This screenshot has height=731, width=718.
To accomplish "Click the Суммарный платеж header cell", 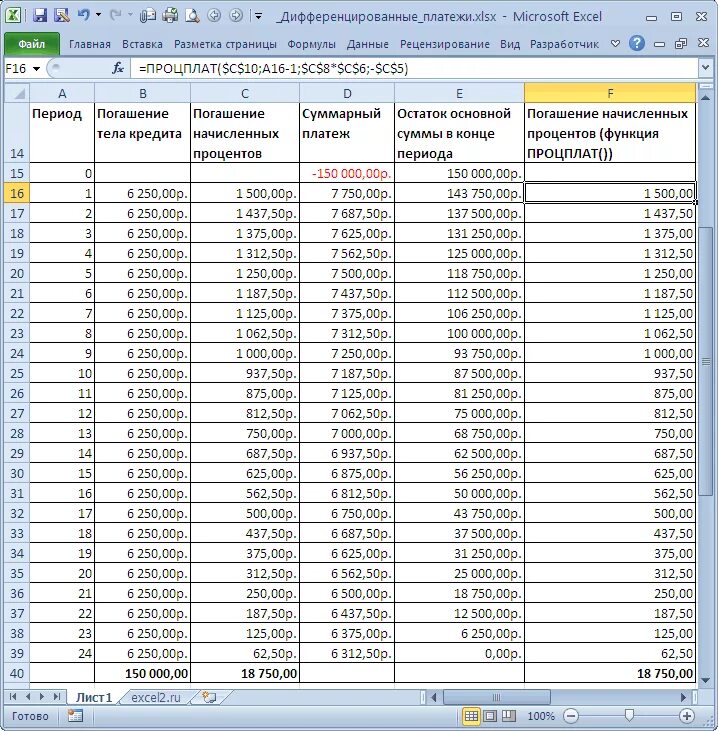I will (347, 133).
